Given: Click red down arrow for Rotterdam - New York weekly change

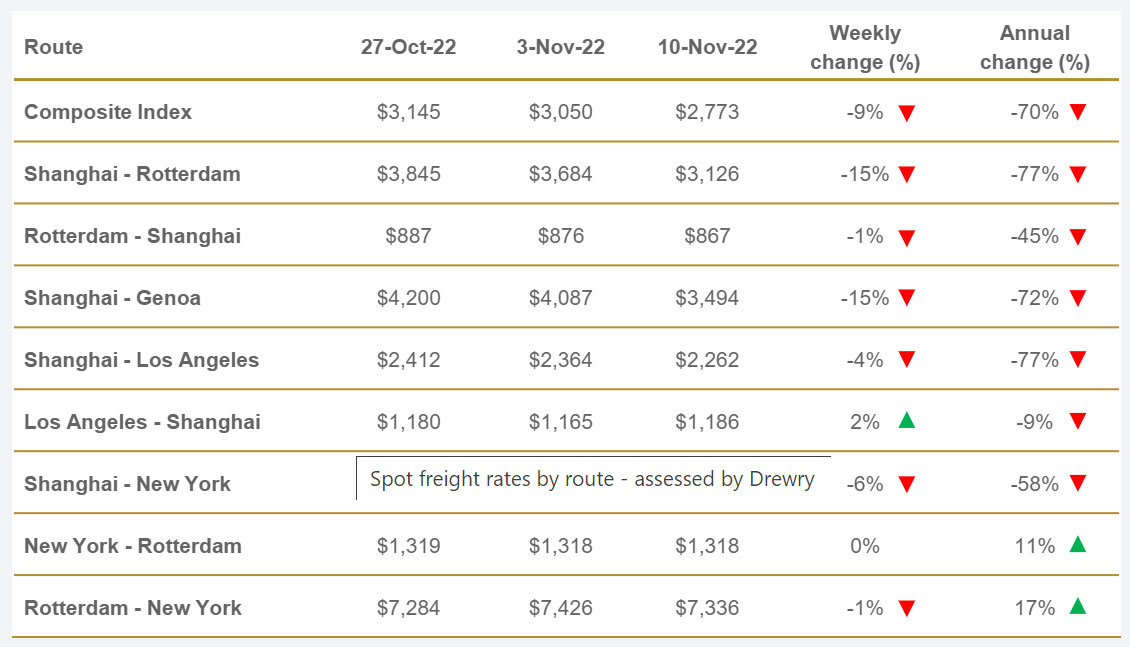Looking at the screenshot, I should click(906, 609).
